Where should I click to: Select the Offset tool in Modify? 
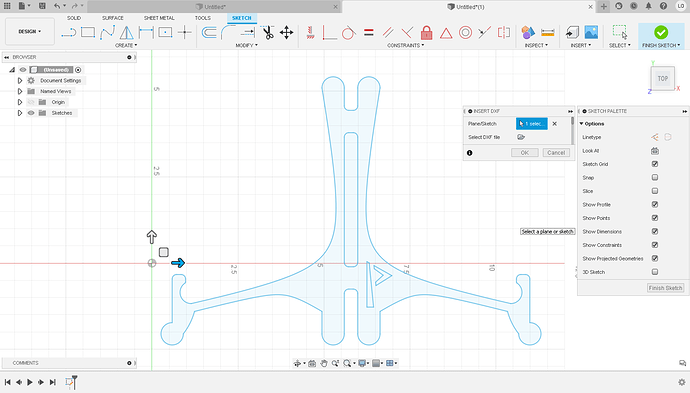pos(209,33)
